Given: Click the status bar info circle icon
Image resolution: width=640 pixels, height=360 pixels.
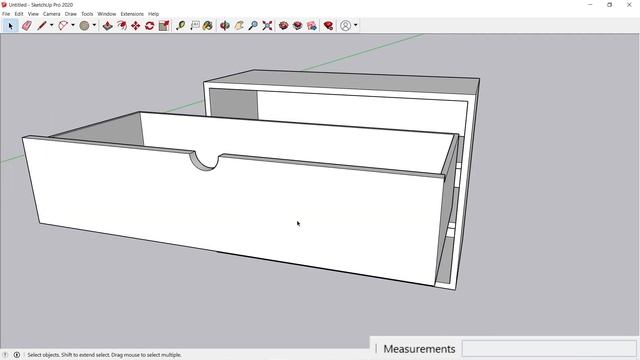Looking at the screenshot, I should [17, 355].
